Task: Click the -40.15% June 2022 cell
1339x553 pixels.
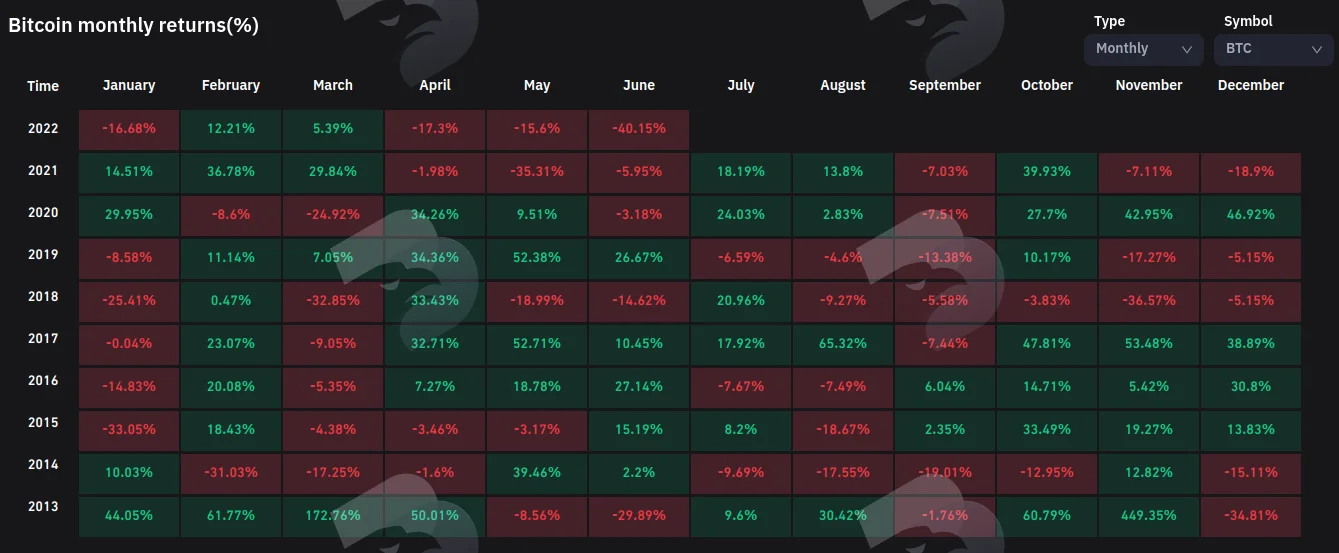Action: (x=639, y=130)
